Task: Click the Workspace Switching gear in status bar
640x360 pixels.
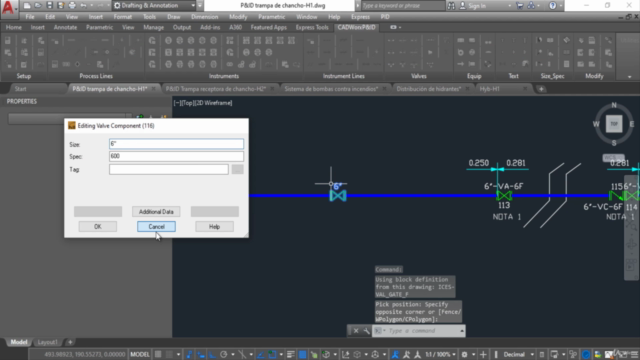Action: point(464,354)
